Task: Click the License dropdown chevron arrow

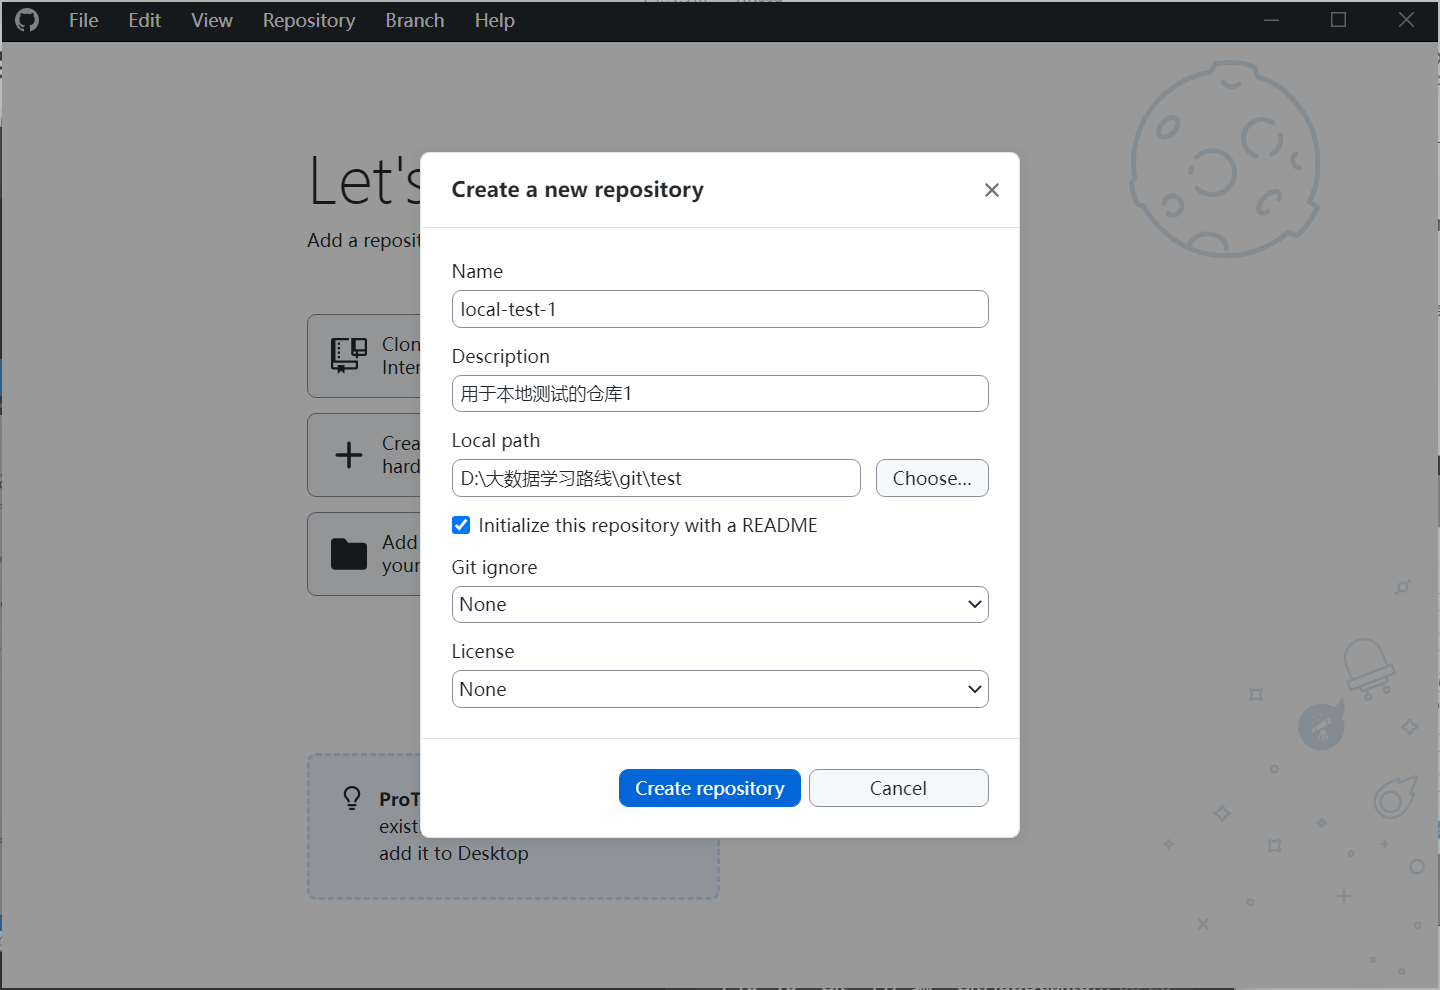Action: click(974, 689)
